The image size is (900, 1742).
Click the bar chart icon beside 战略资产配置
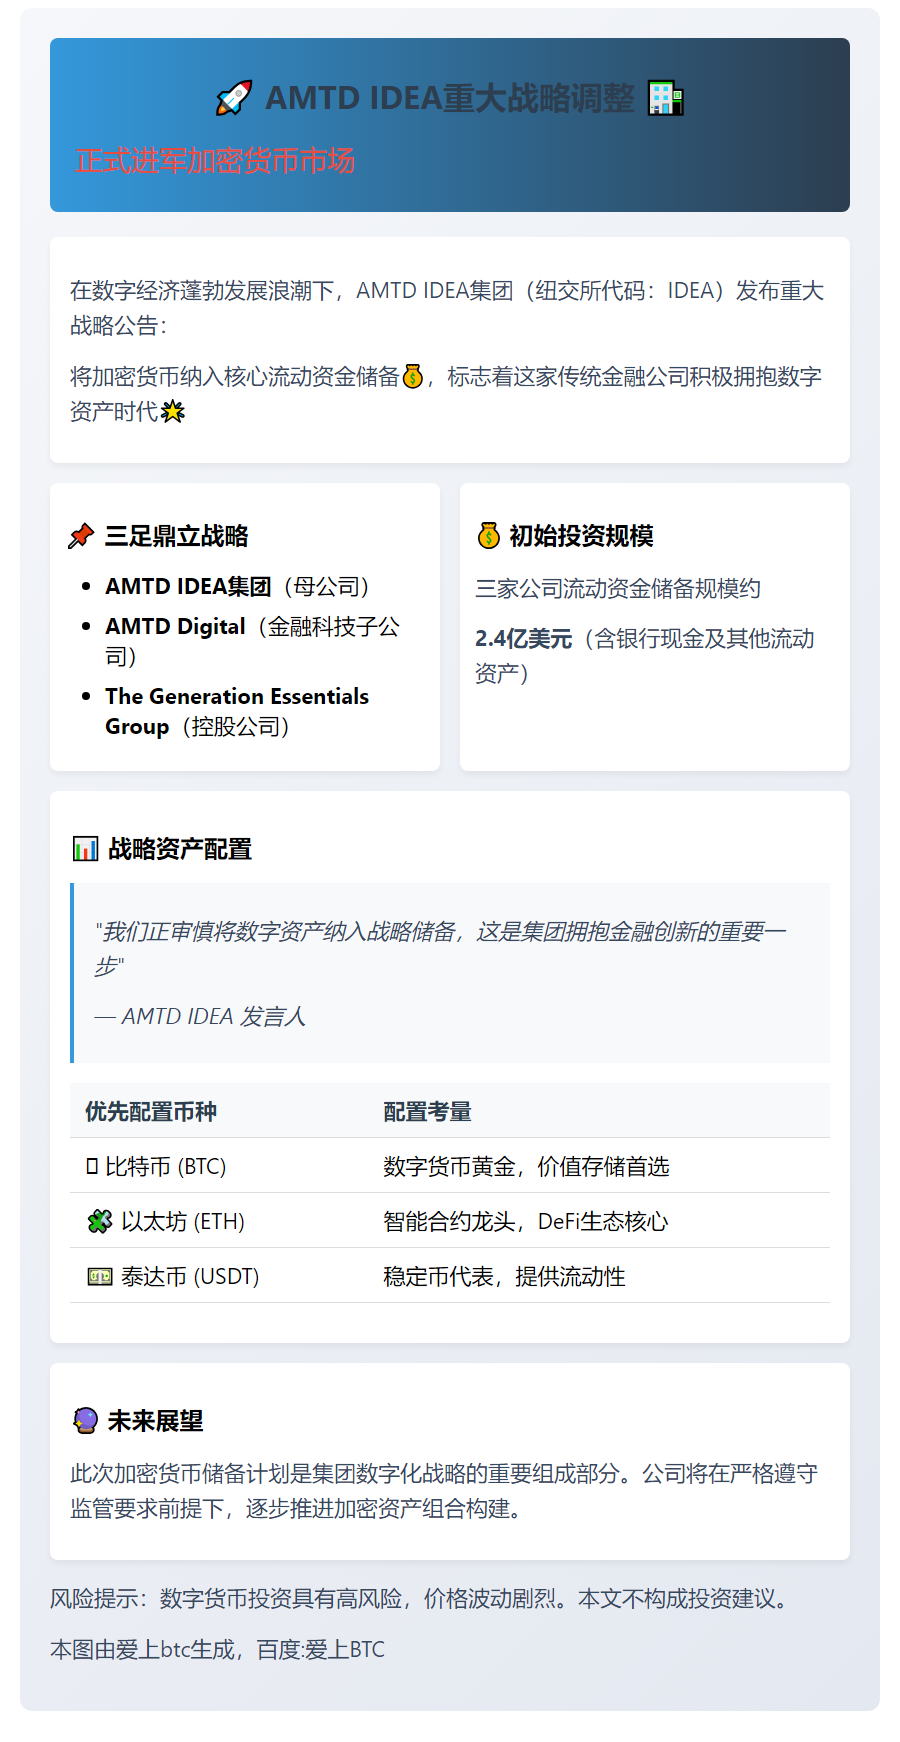[x=85, y=849]
